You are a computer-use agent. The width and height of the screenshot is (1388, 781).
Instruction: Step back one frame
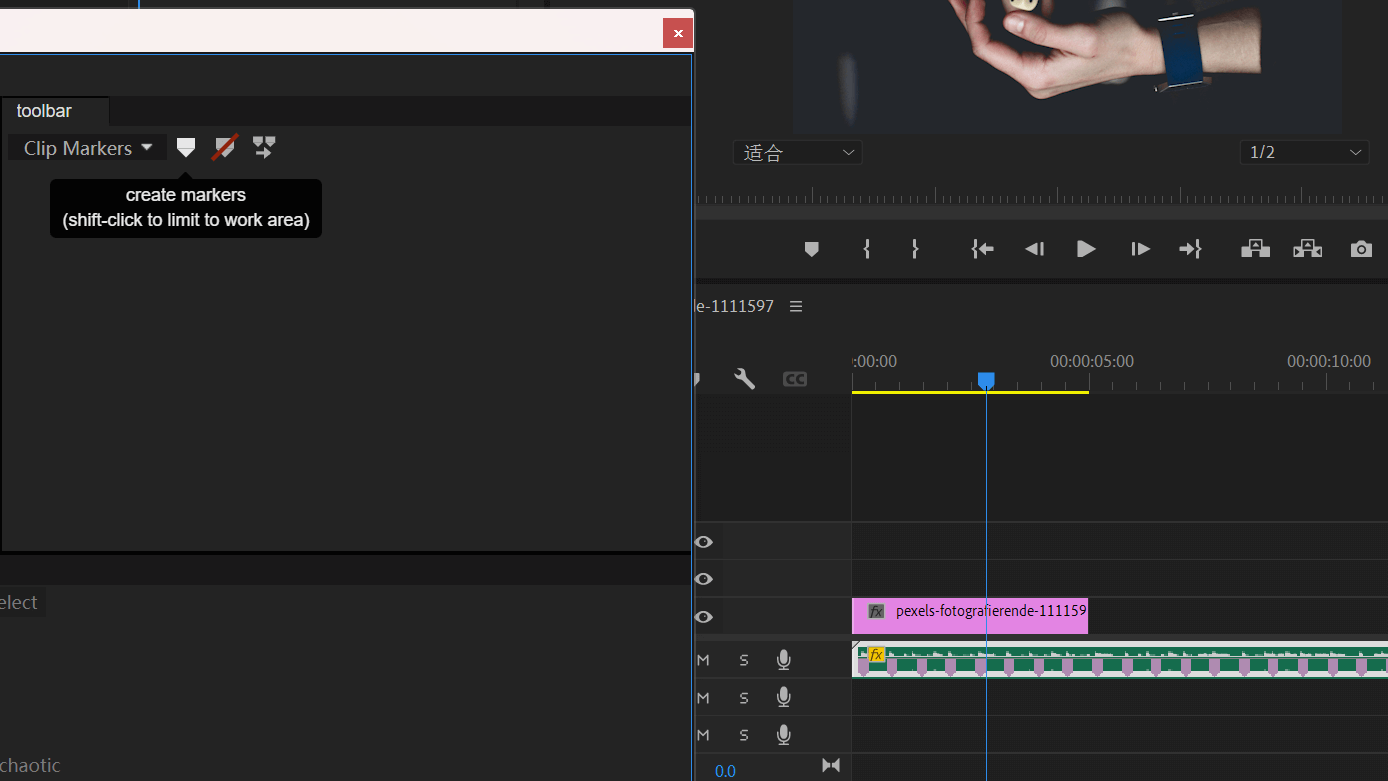pos(1035,249)
